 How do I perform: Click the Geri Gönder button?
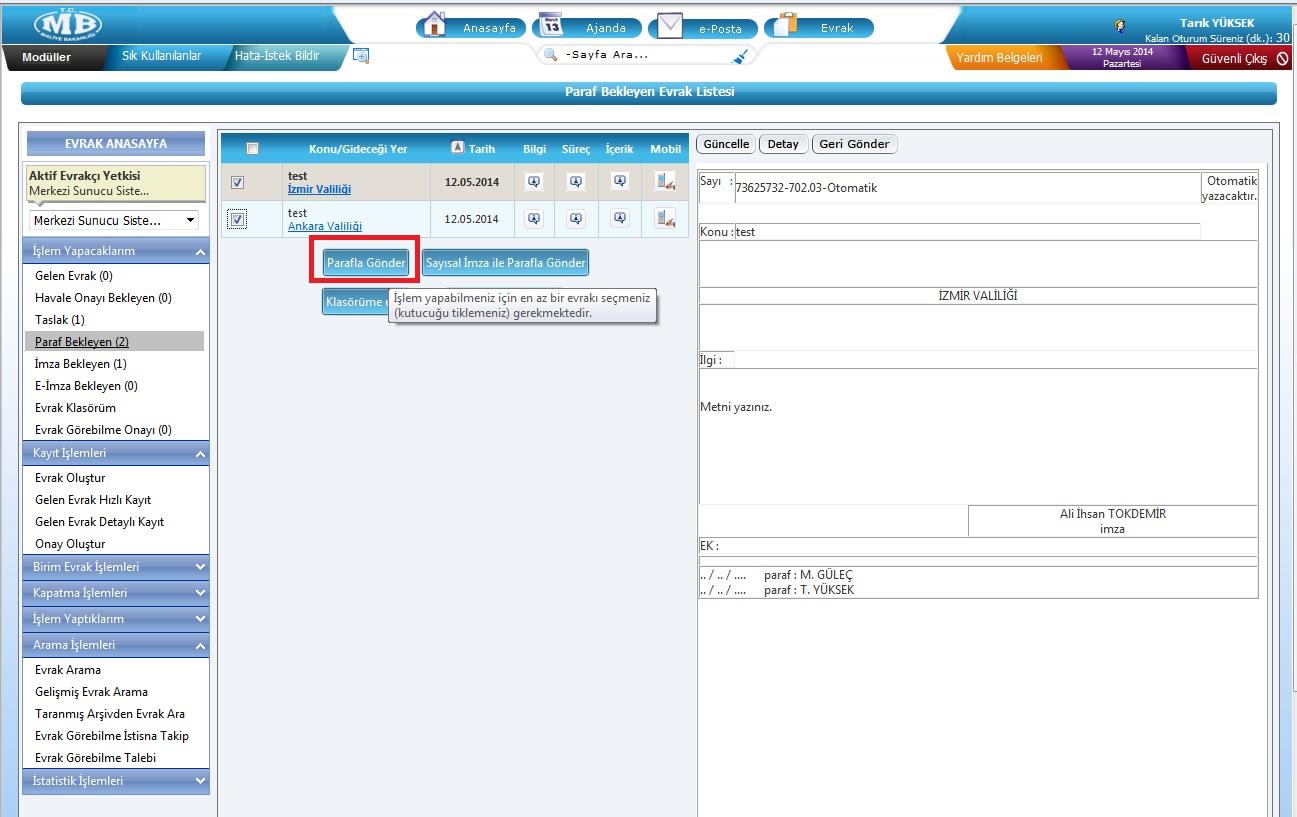[854, 144]
